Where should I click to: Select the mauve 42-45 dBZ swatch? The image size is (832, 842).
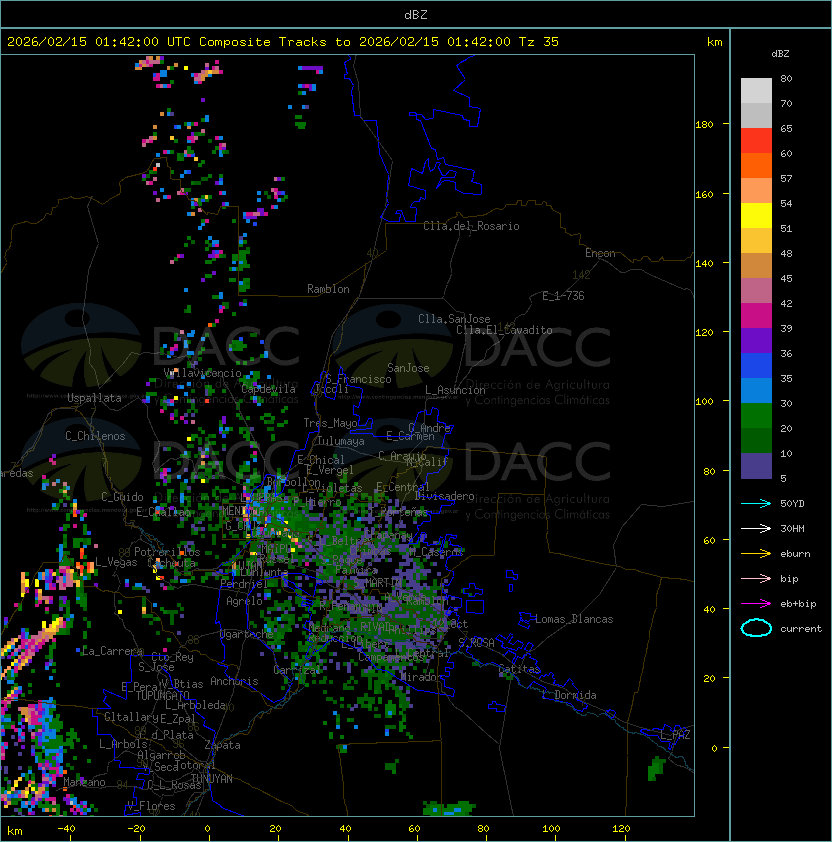[x=756, y=291]
